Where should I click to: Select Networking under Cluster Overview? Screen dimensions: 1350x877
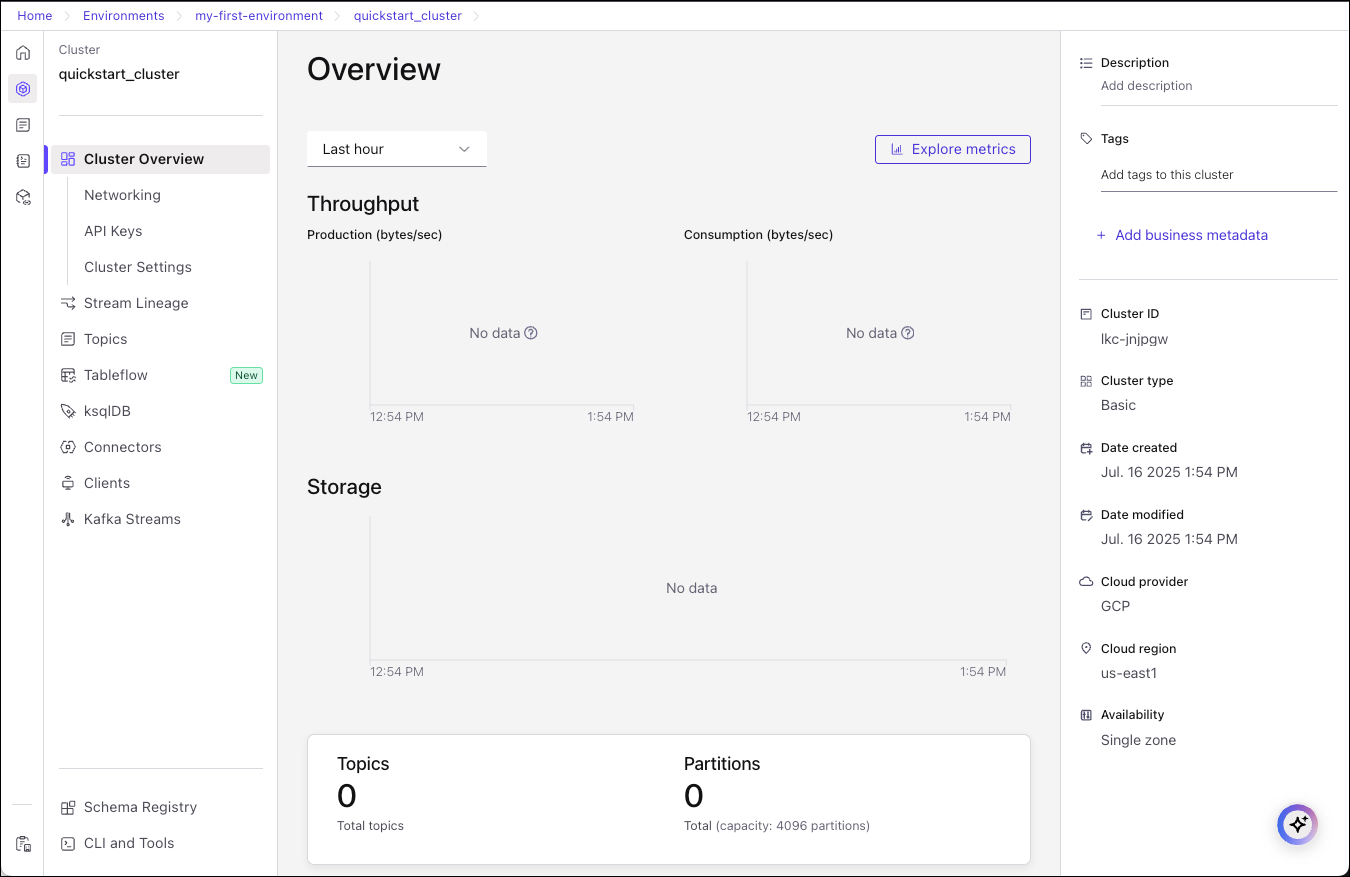122,195
